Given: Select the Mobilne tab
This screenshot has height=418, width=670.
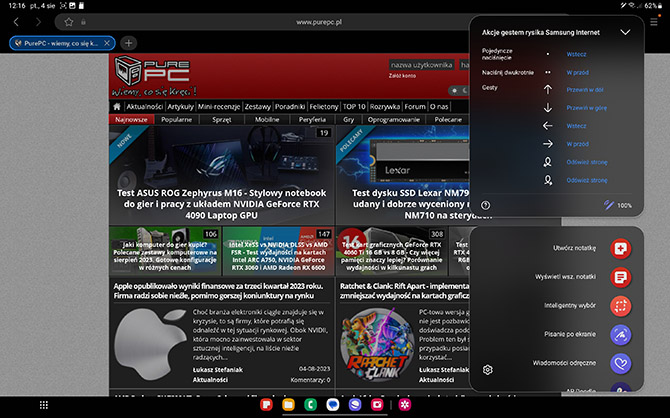Looking at the screenshot, I should coord(267,120).
